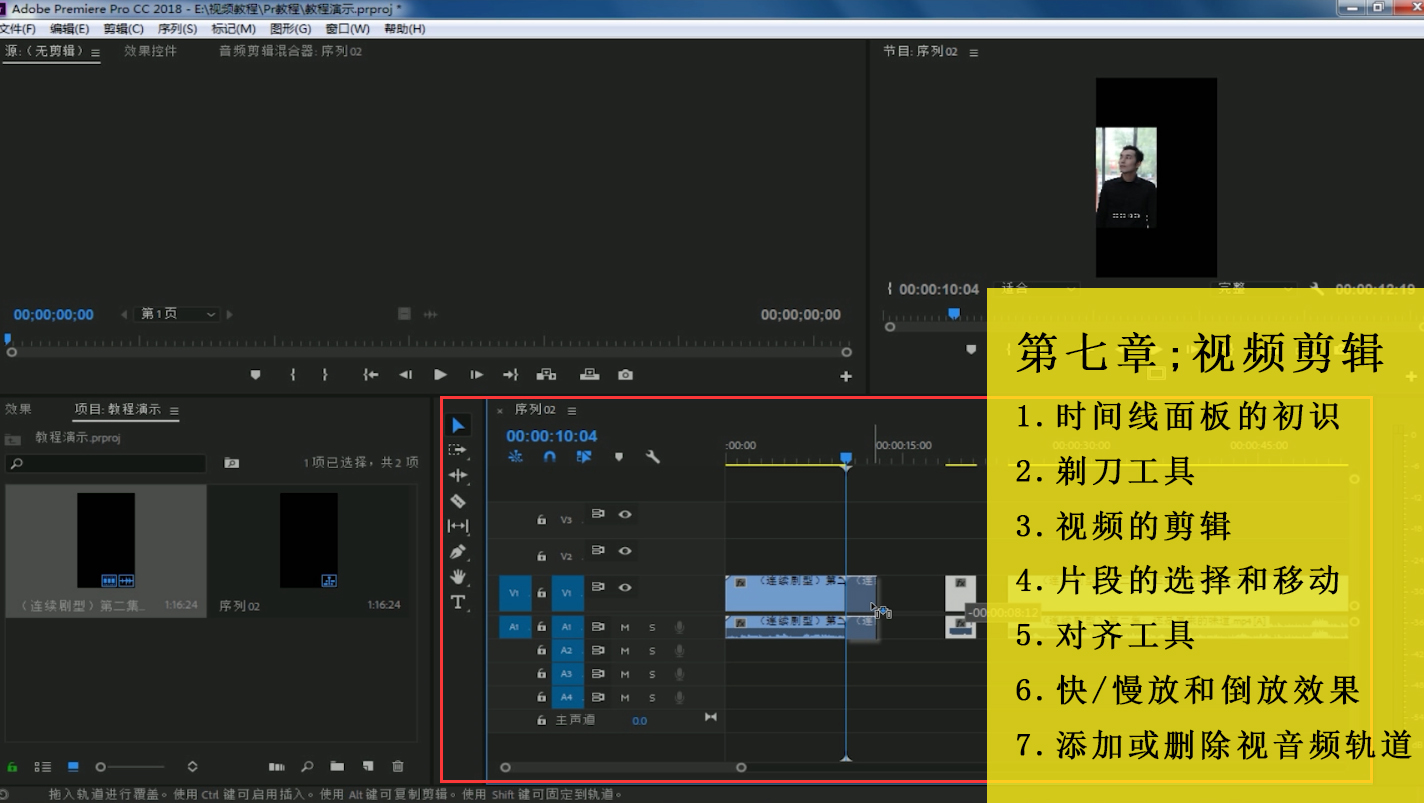Open project panel menu
1424x803 pixels.
[x=174, y=411]
